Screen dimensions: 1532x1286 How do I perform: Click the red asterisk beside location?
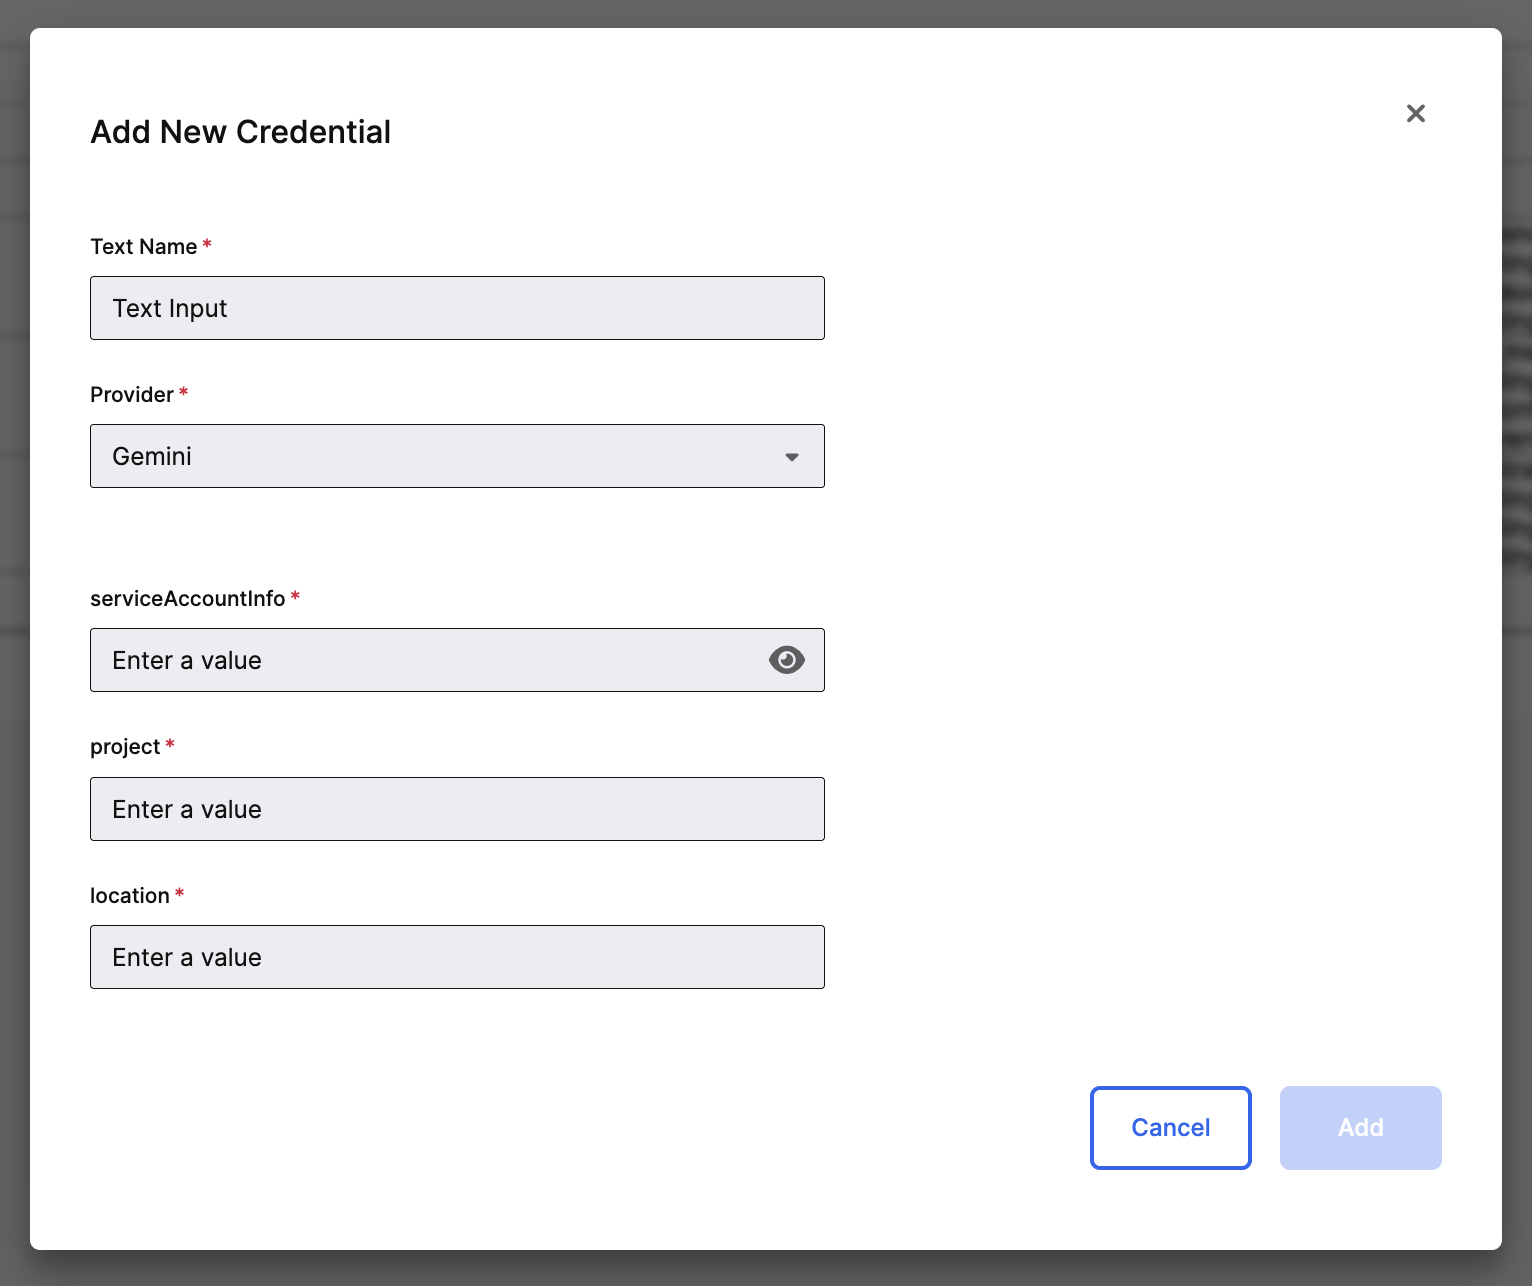tap(179, 894)
